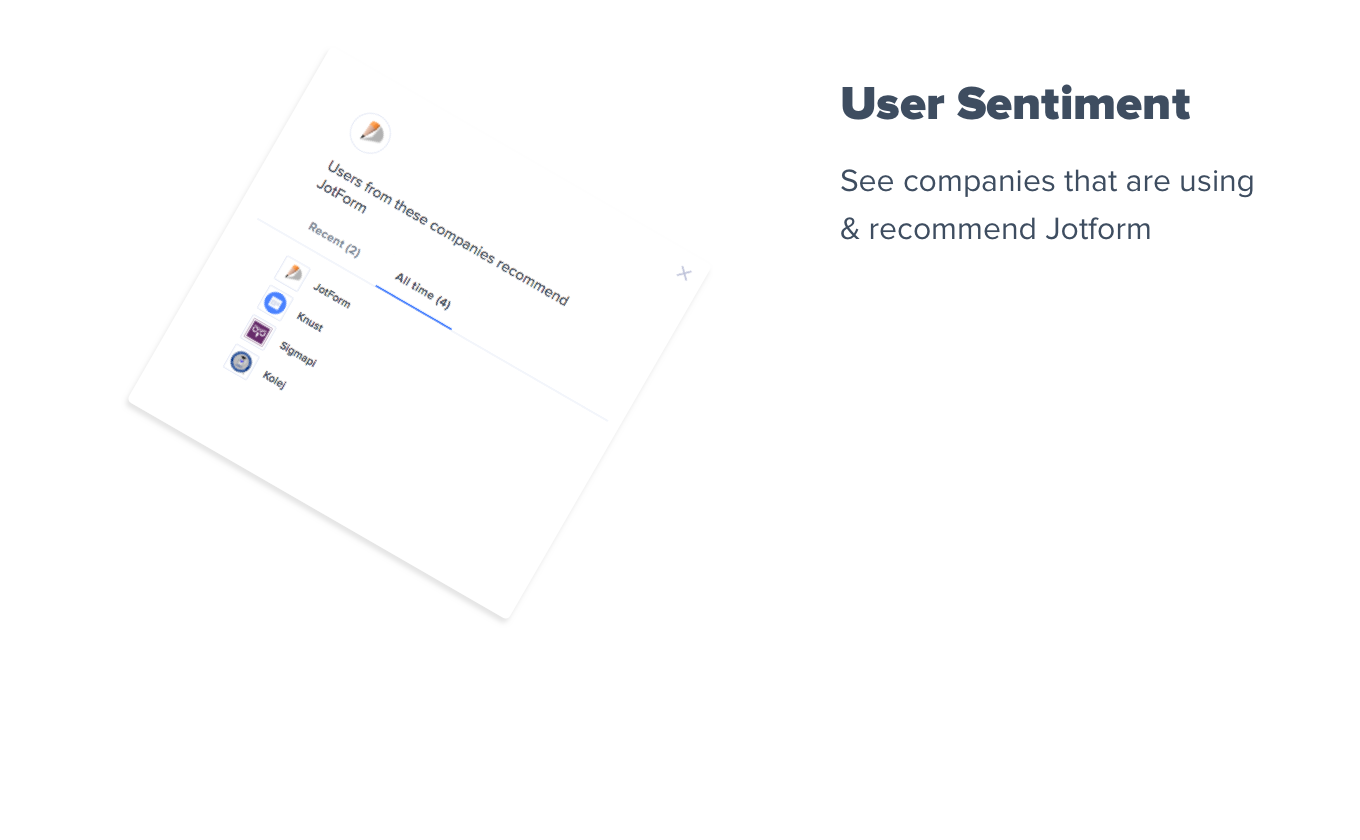Image resolution: width=1360 pixels, height=840 pixels.
Task: Click the round Kolej crest logo
Action: [240, 361]
